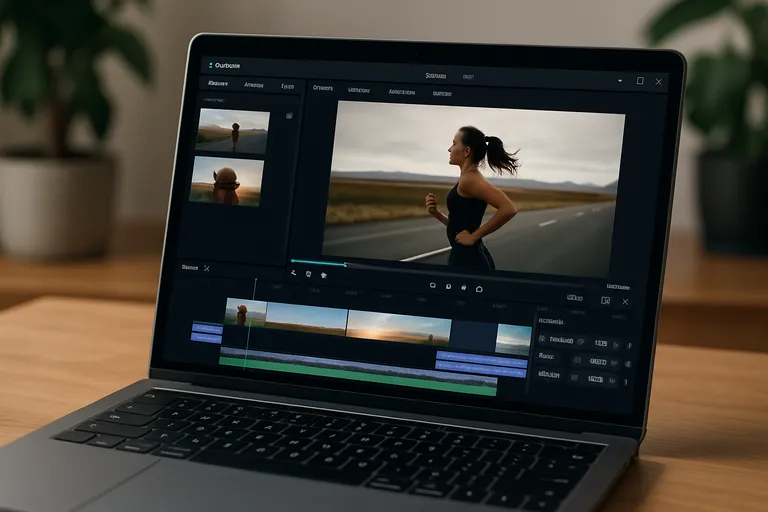Close the properties panel with the X
This screenshot has width=768, height=512.
(625, 302)
